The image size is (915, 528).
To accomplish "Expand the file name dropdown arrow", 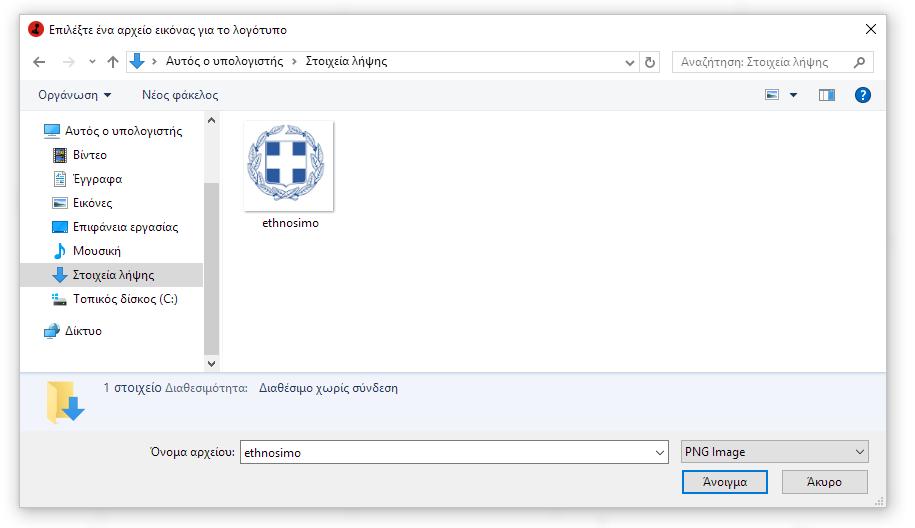I will [x=659, y=453].
